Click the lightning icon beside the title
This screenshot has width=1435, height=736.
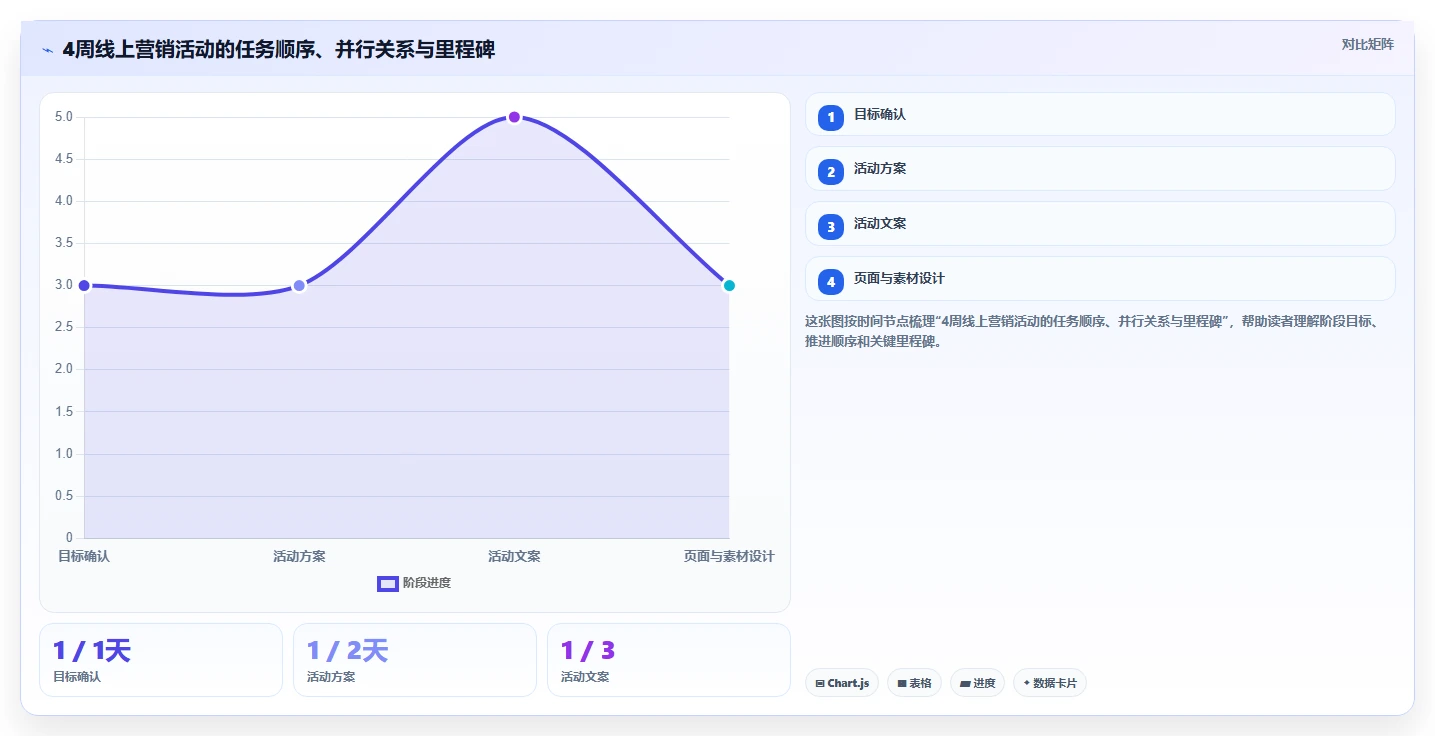coord(47,50)
